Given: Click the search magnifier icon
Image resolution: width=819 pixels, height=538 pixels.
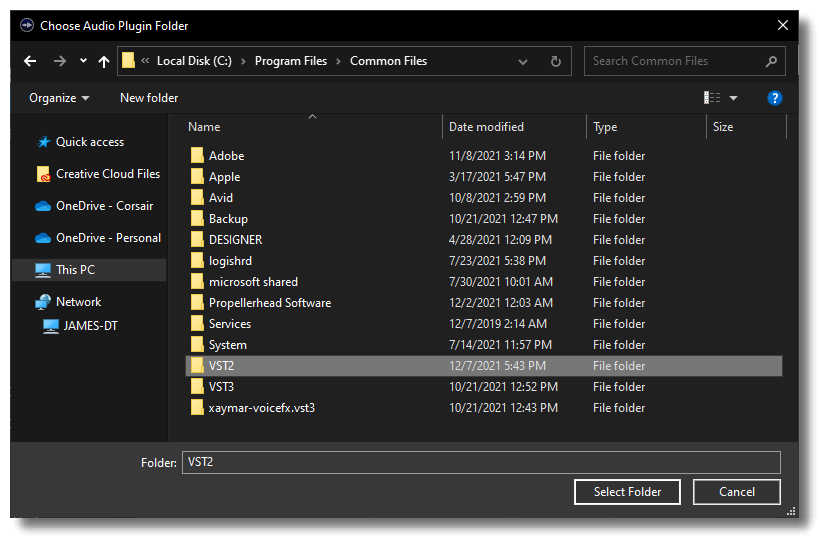Looking at the screenshot, I should click(771, 61).
